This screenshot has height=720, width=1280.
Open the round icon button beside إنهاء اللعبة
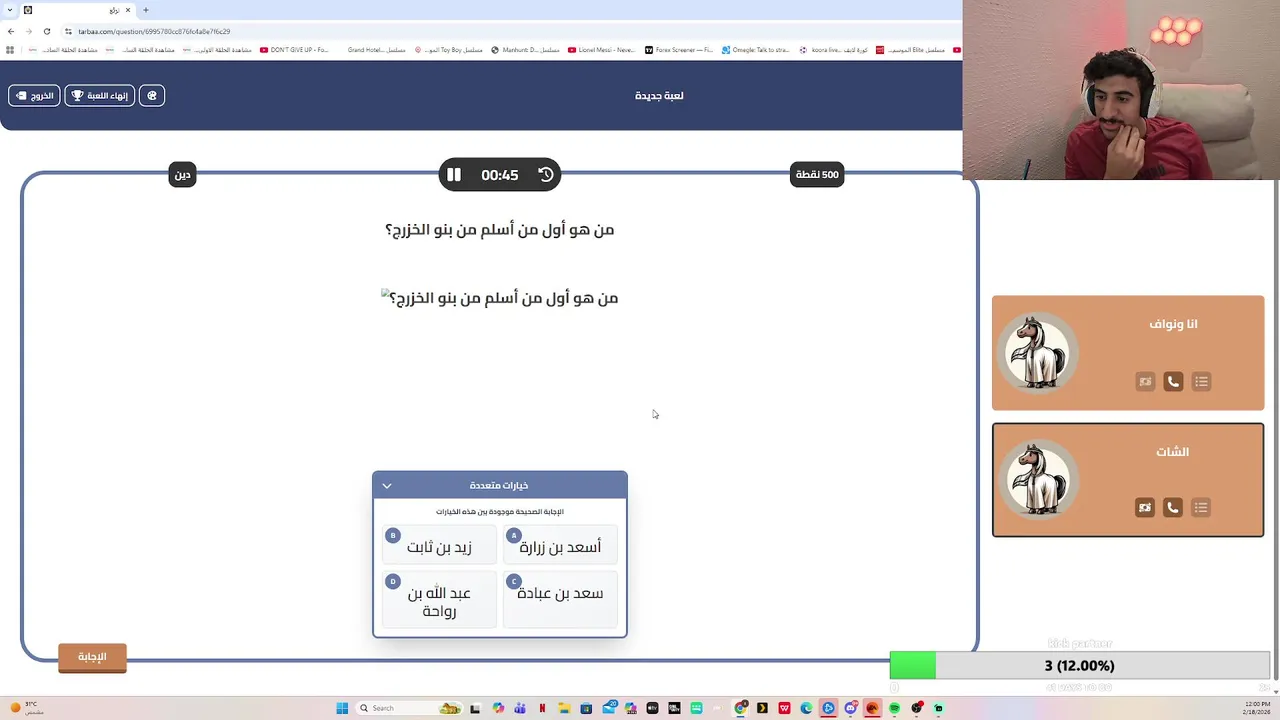coord(152,96)
